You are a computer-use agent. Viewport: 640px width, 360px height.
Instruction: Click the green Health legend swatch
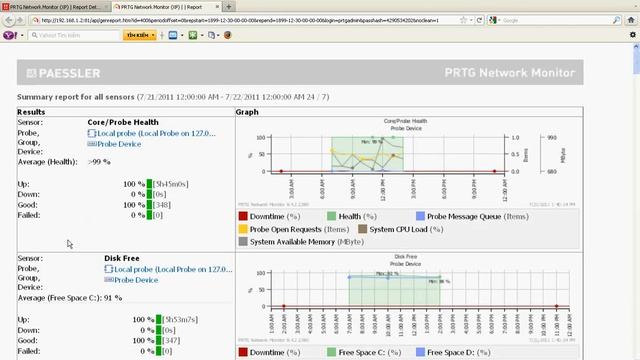point(331,216)
